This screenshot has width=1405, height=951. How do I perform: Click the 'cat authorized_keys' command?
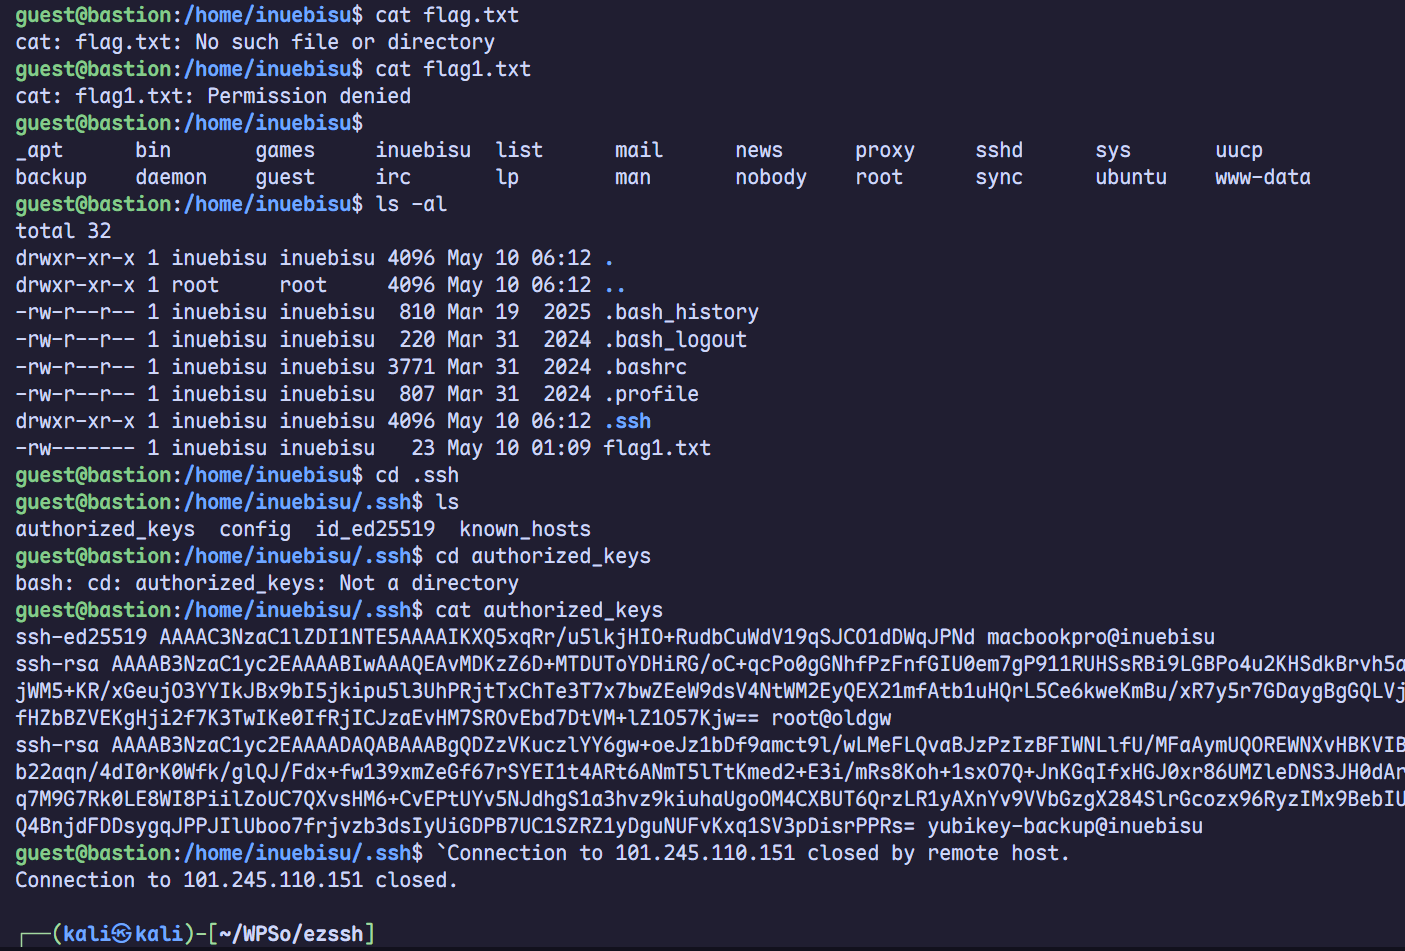click(549, 610)
